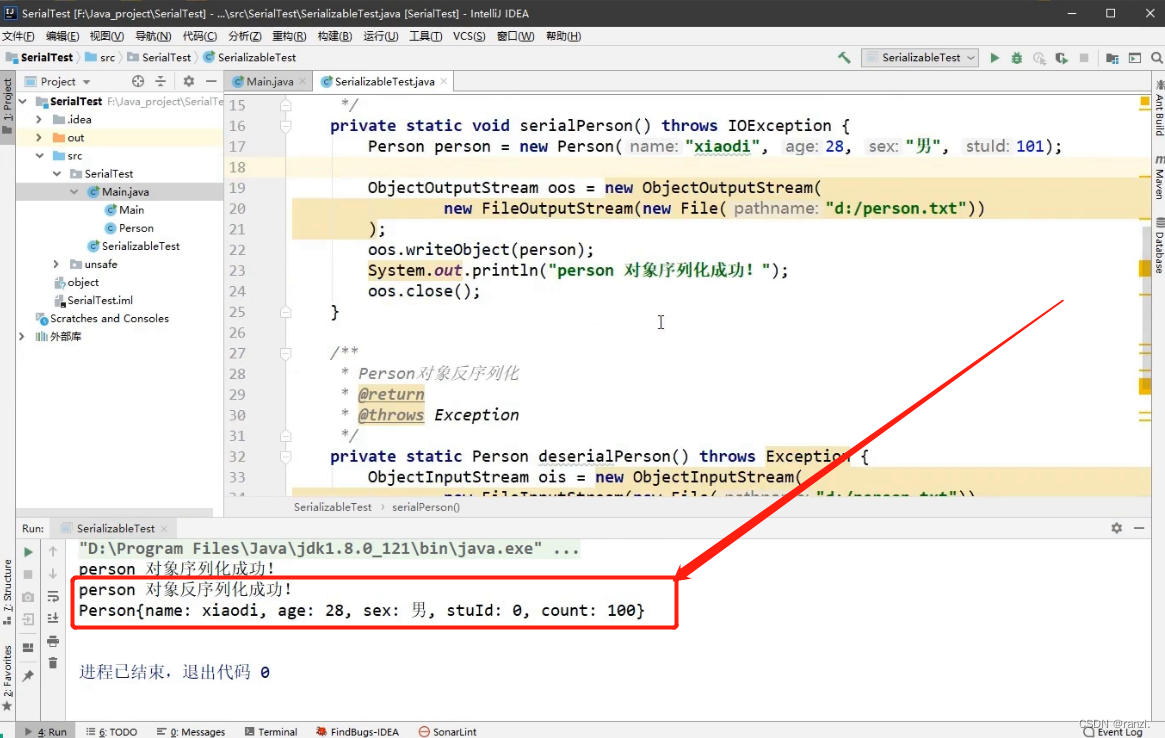The image size is (1165, 738).
Task: Click serialPerson() in the editor breadcrumb
Action: (x=426, y=507)
